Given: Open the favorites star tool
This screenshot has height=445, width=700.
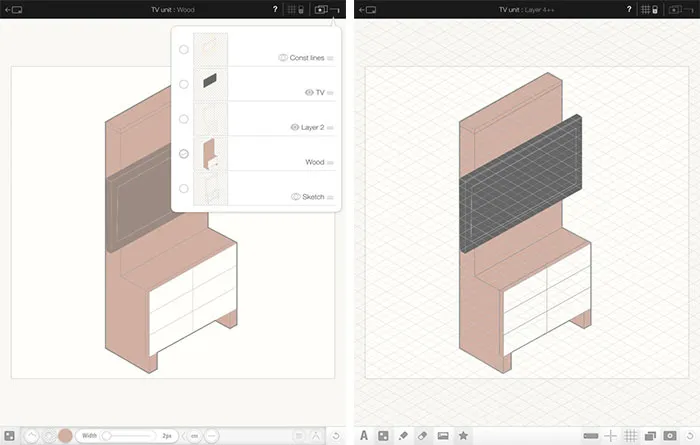Looking at the screenshot, I should coord(463,436).
